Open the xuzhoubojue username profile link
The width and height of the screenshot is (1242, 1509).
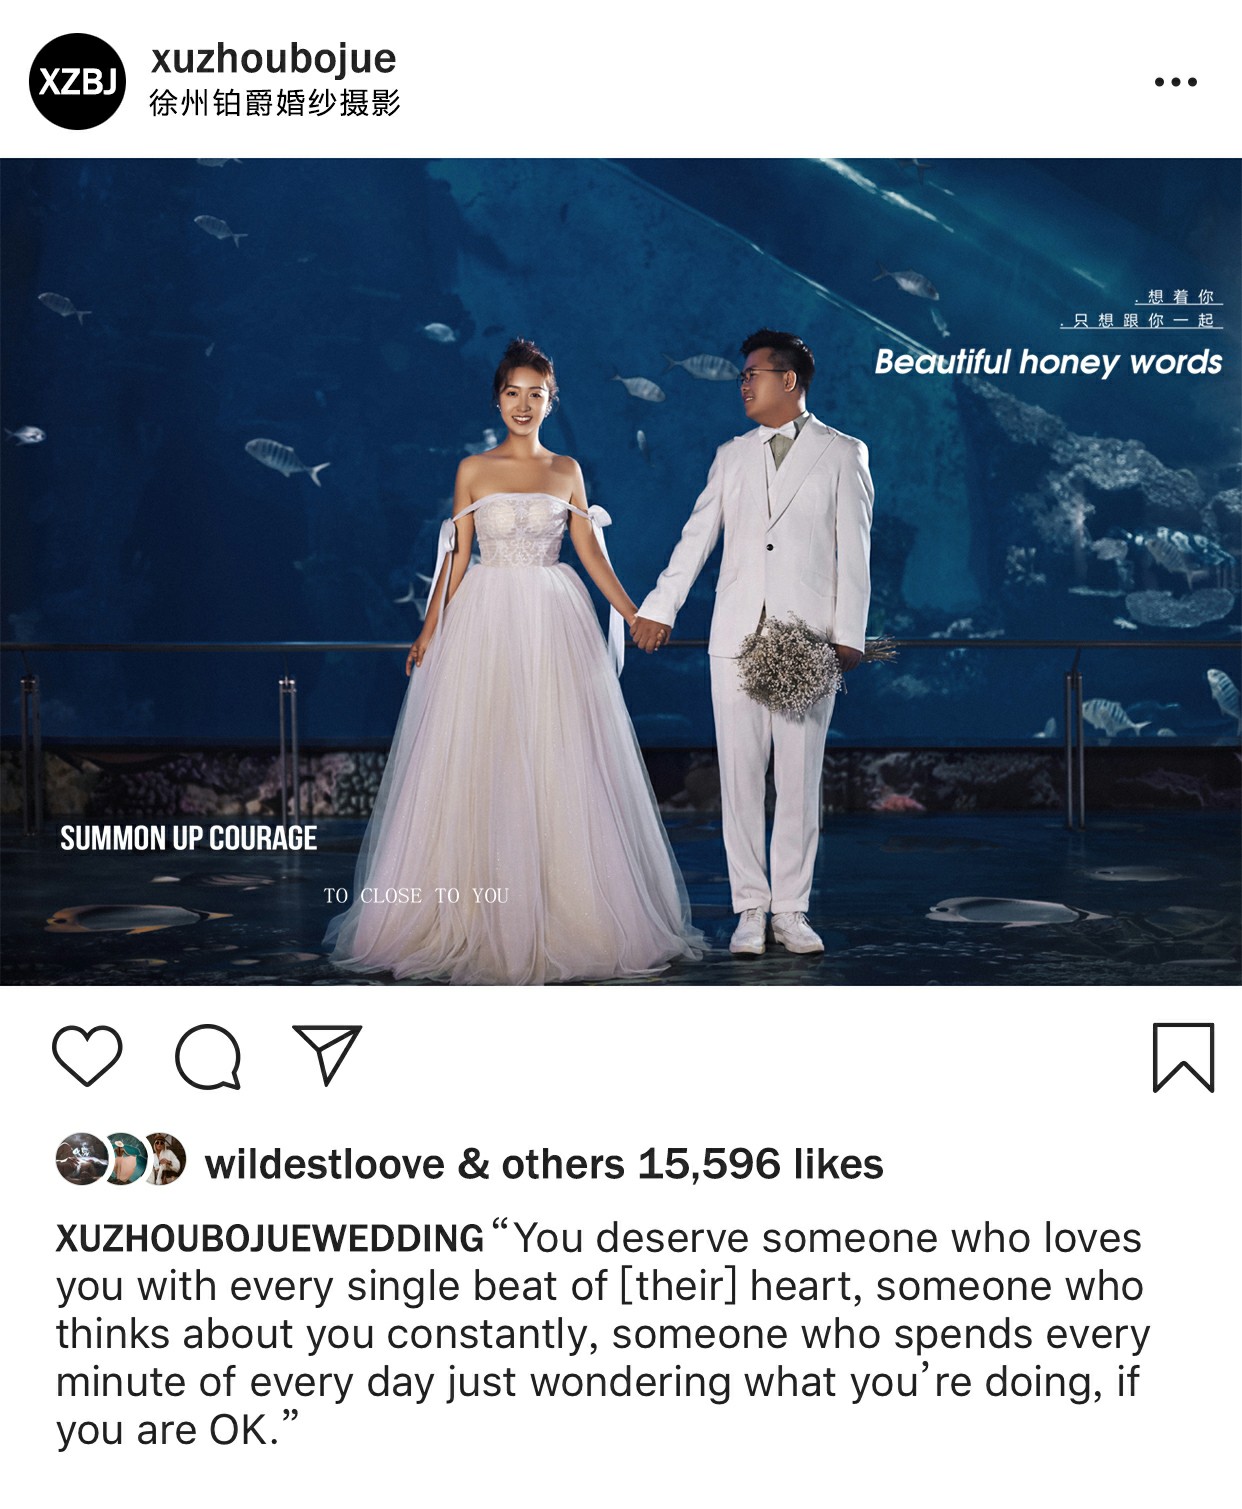(273, 59)
